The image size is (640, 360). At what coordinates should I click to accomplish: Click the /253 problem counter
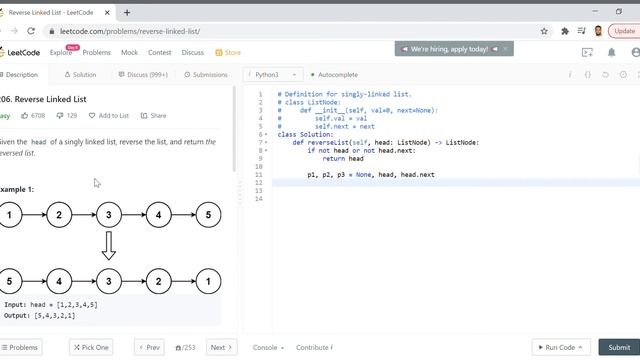[185, 347]
